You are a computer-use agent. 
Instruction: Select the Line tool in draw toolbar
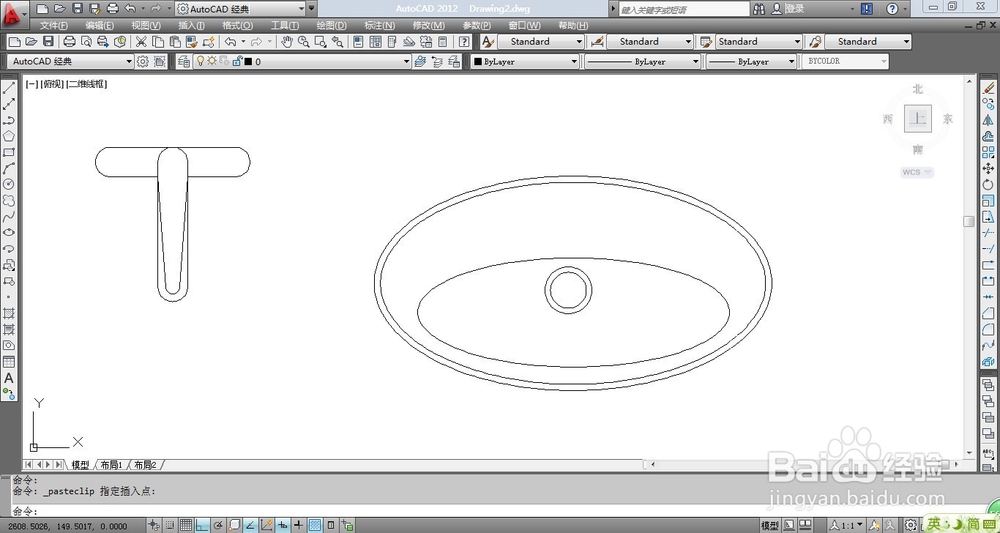click(x=9, y=88)
